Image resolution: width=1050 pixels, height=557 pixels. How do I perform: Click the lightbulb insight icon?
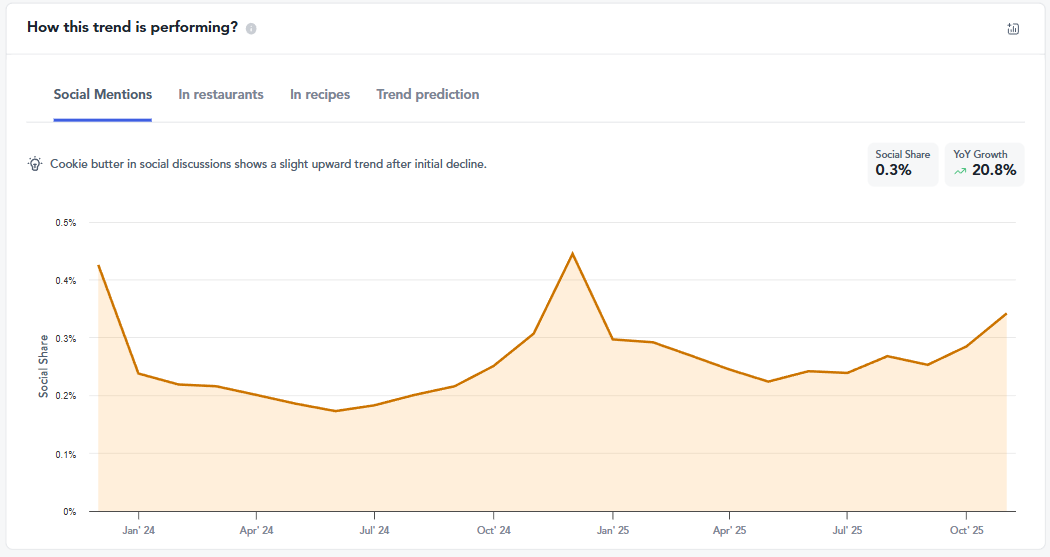point(35,164)
